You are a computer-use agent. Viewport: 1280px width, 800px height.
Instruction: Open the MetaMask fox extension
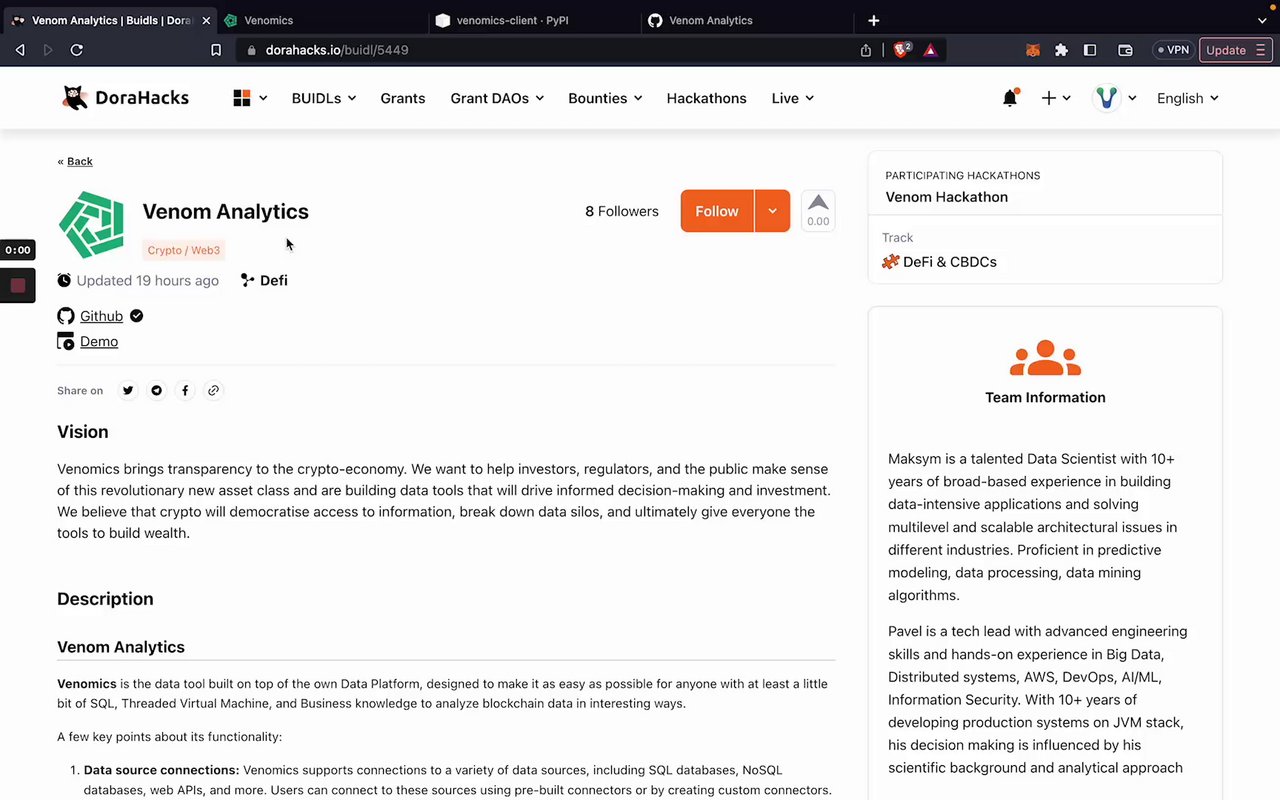1033,50
